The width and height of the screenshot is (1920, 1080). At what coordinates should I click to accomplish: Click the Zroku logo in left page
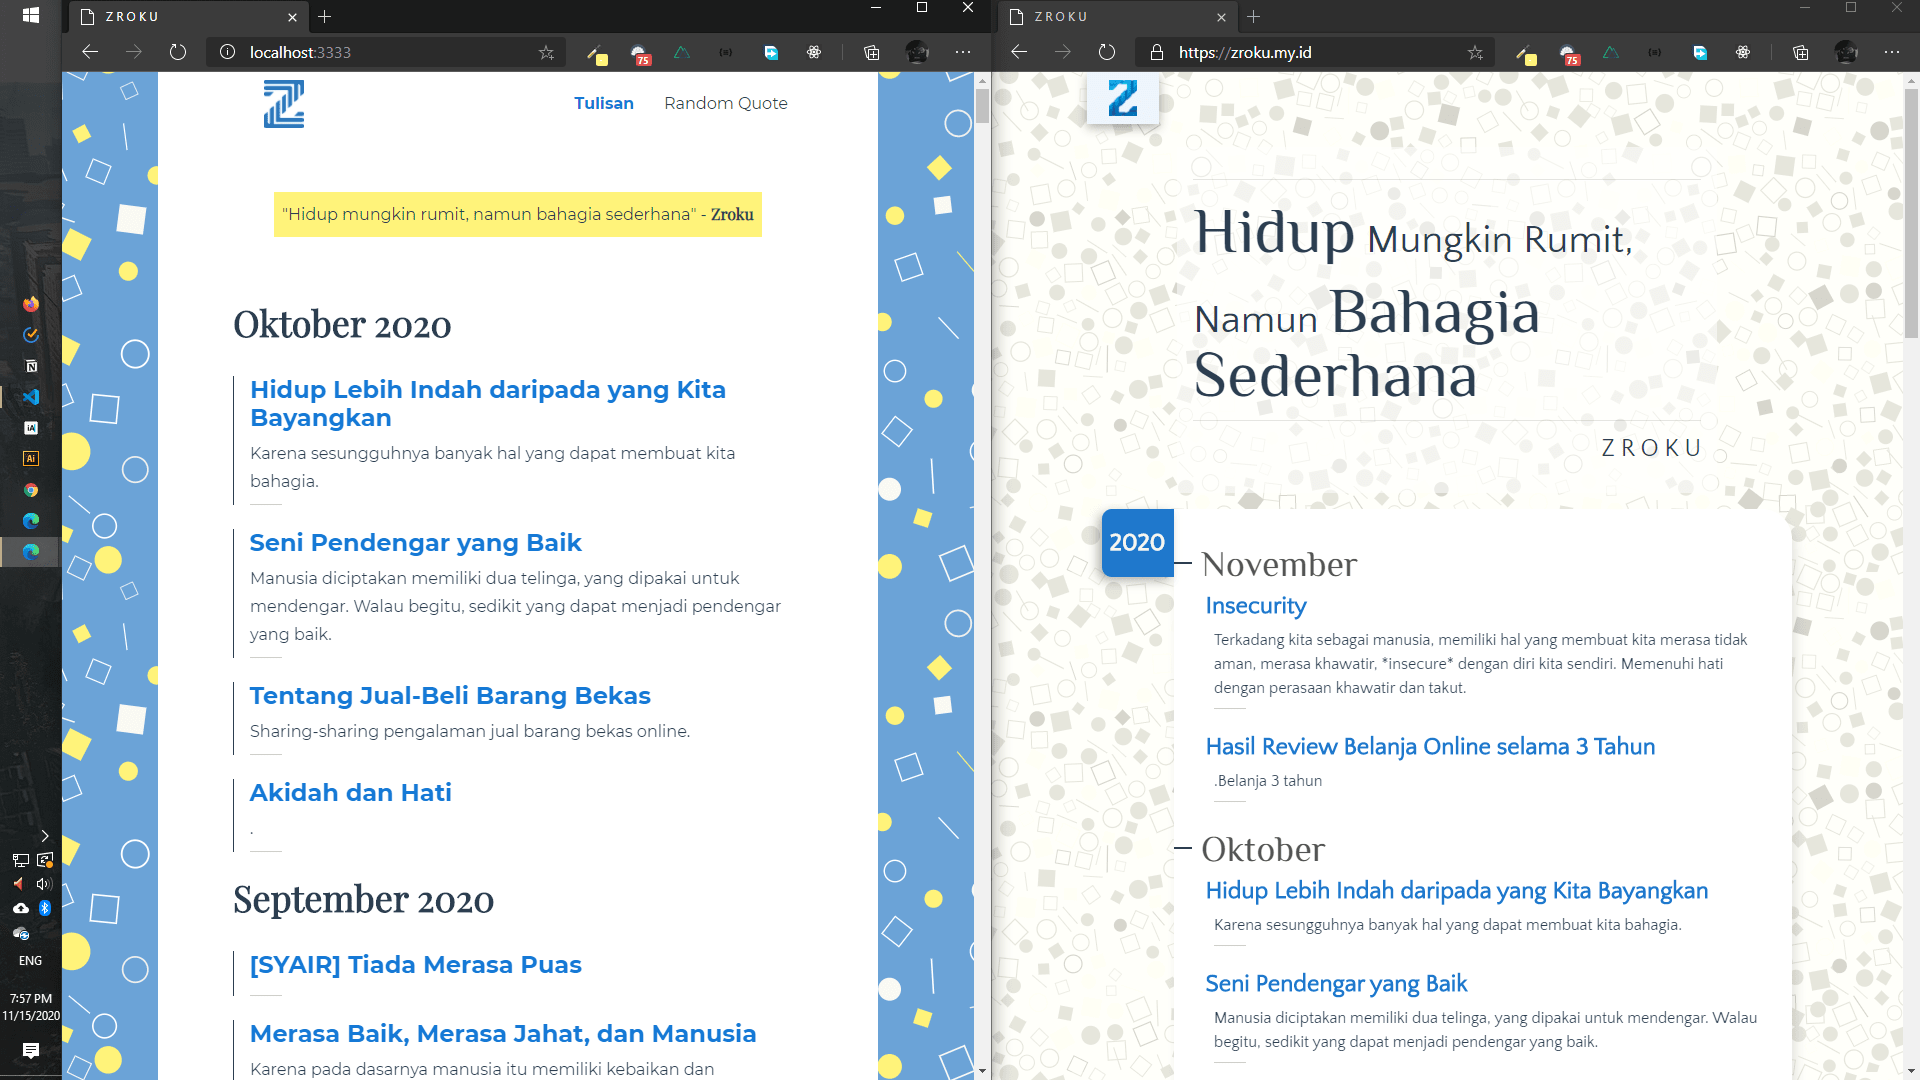coord(283,104)
